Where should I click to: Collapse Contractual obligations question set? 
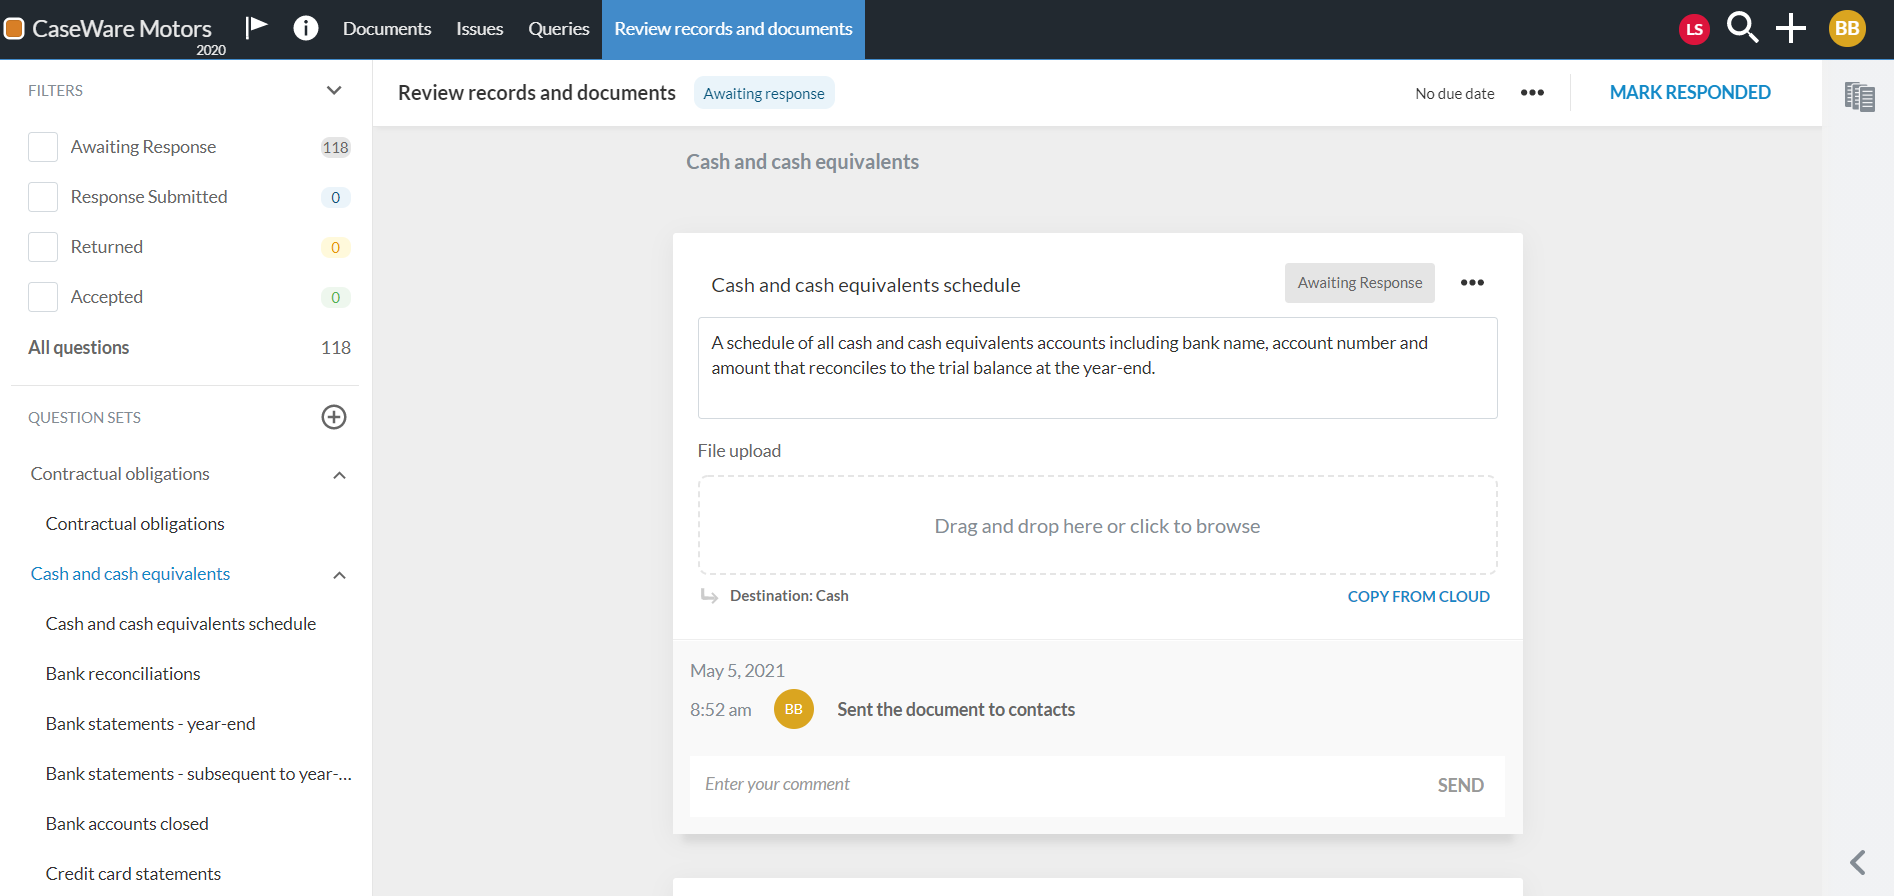[339, 475]
